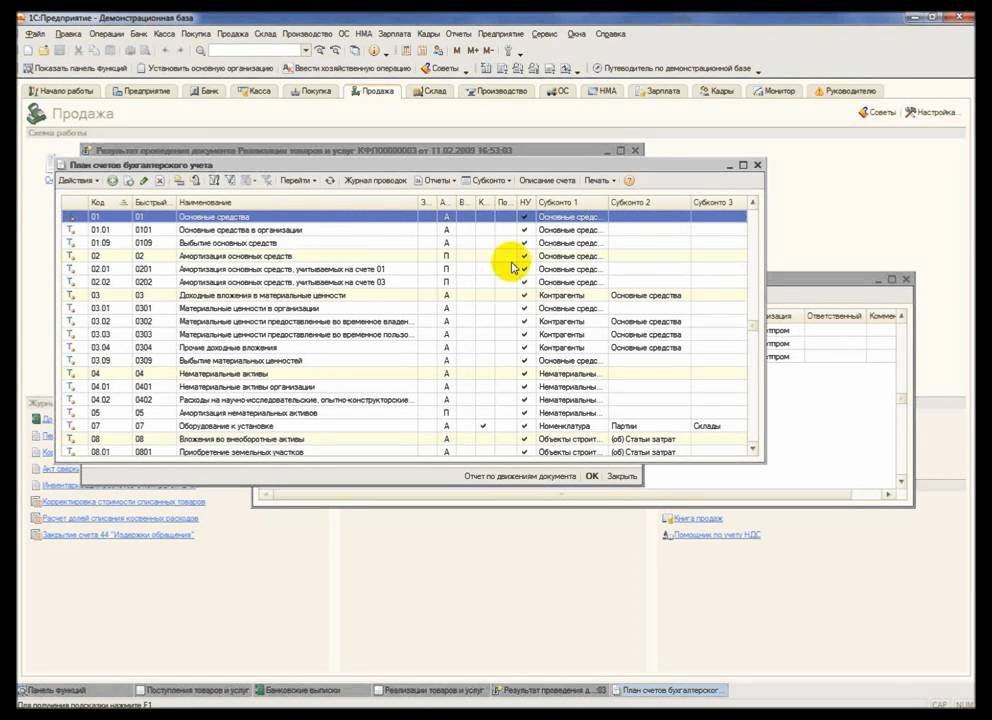The height and width of the screenshot is (720, 992).
Task: Open the Операции menu
Action: (106, 34)
